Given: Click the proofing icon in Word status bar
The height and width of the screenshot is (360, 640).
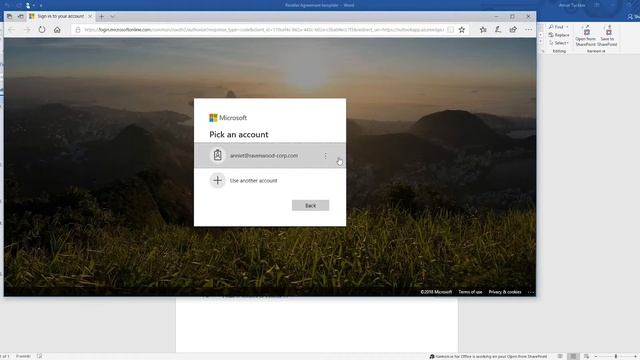Looking at the screenshot, I should tap(40, 356).
